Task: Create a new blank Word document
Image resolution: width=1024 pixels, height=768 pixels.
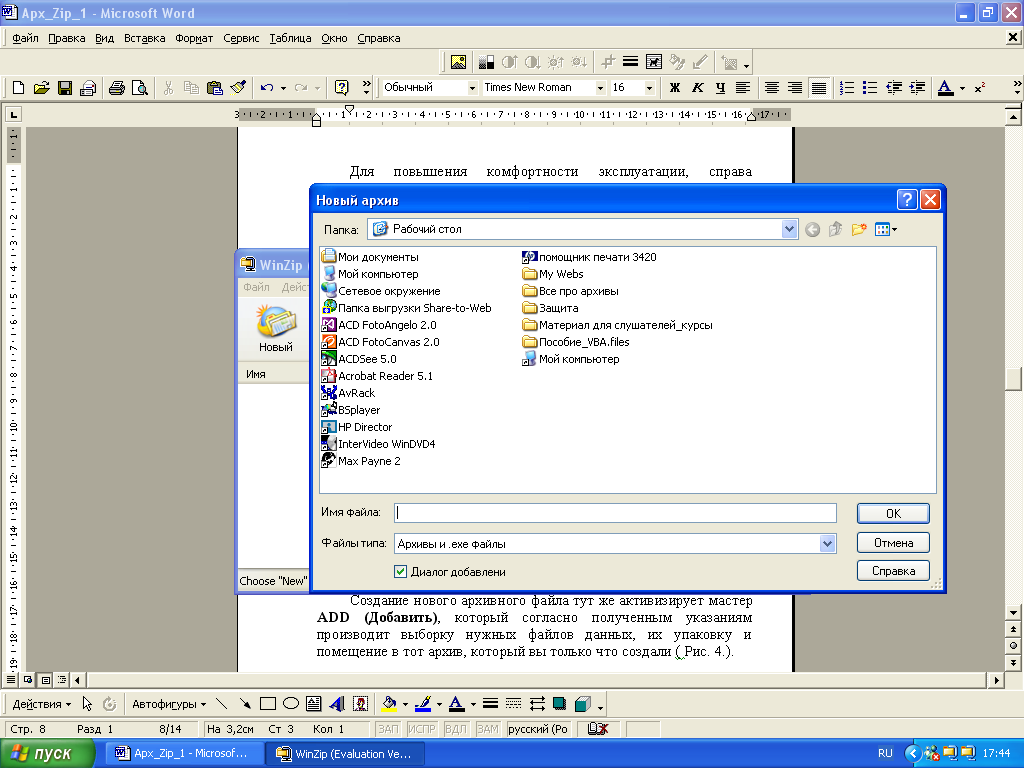Action: (18, 88)
